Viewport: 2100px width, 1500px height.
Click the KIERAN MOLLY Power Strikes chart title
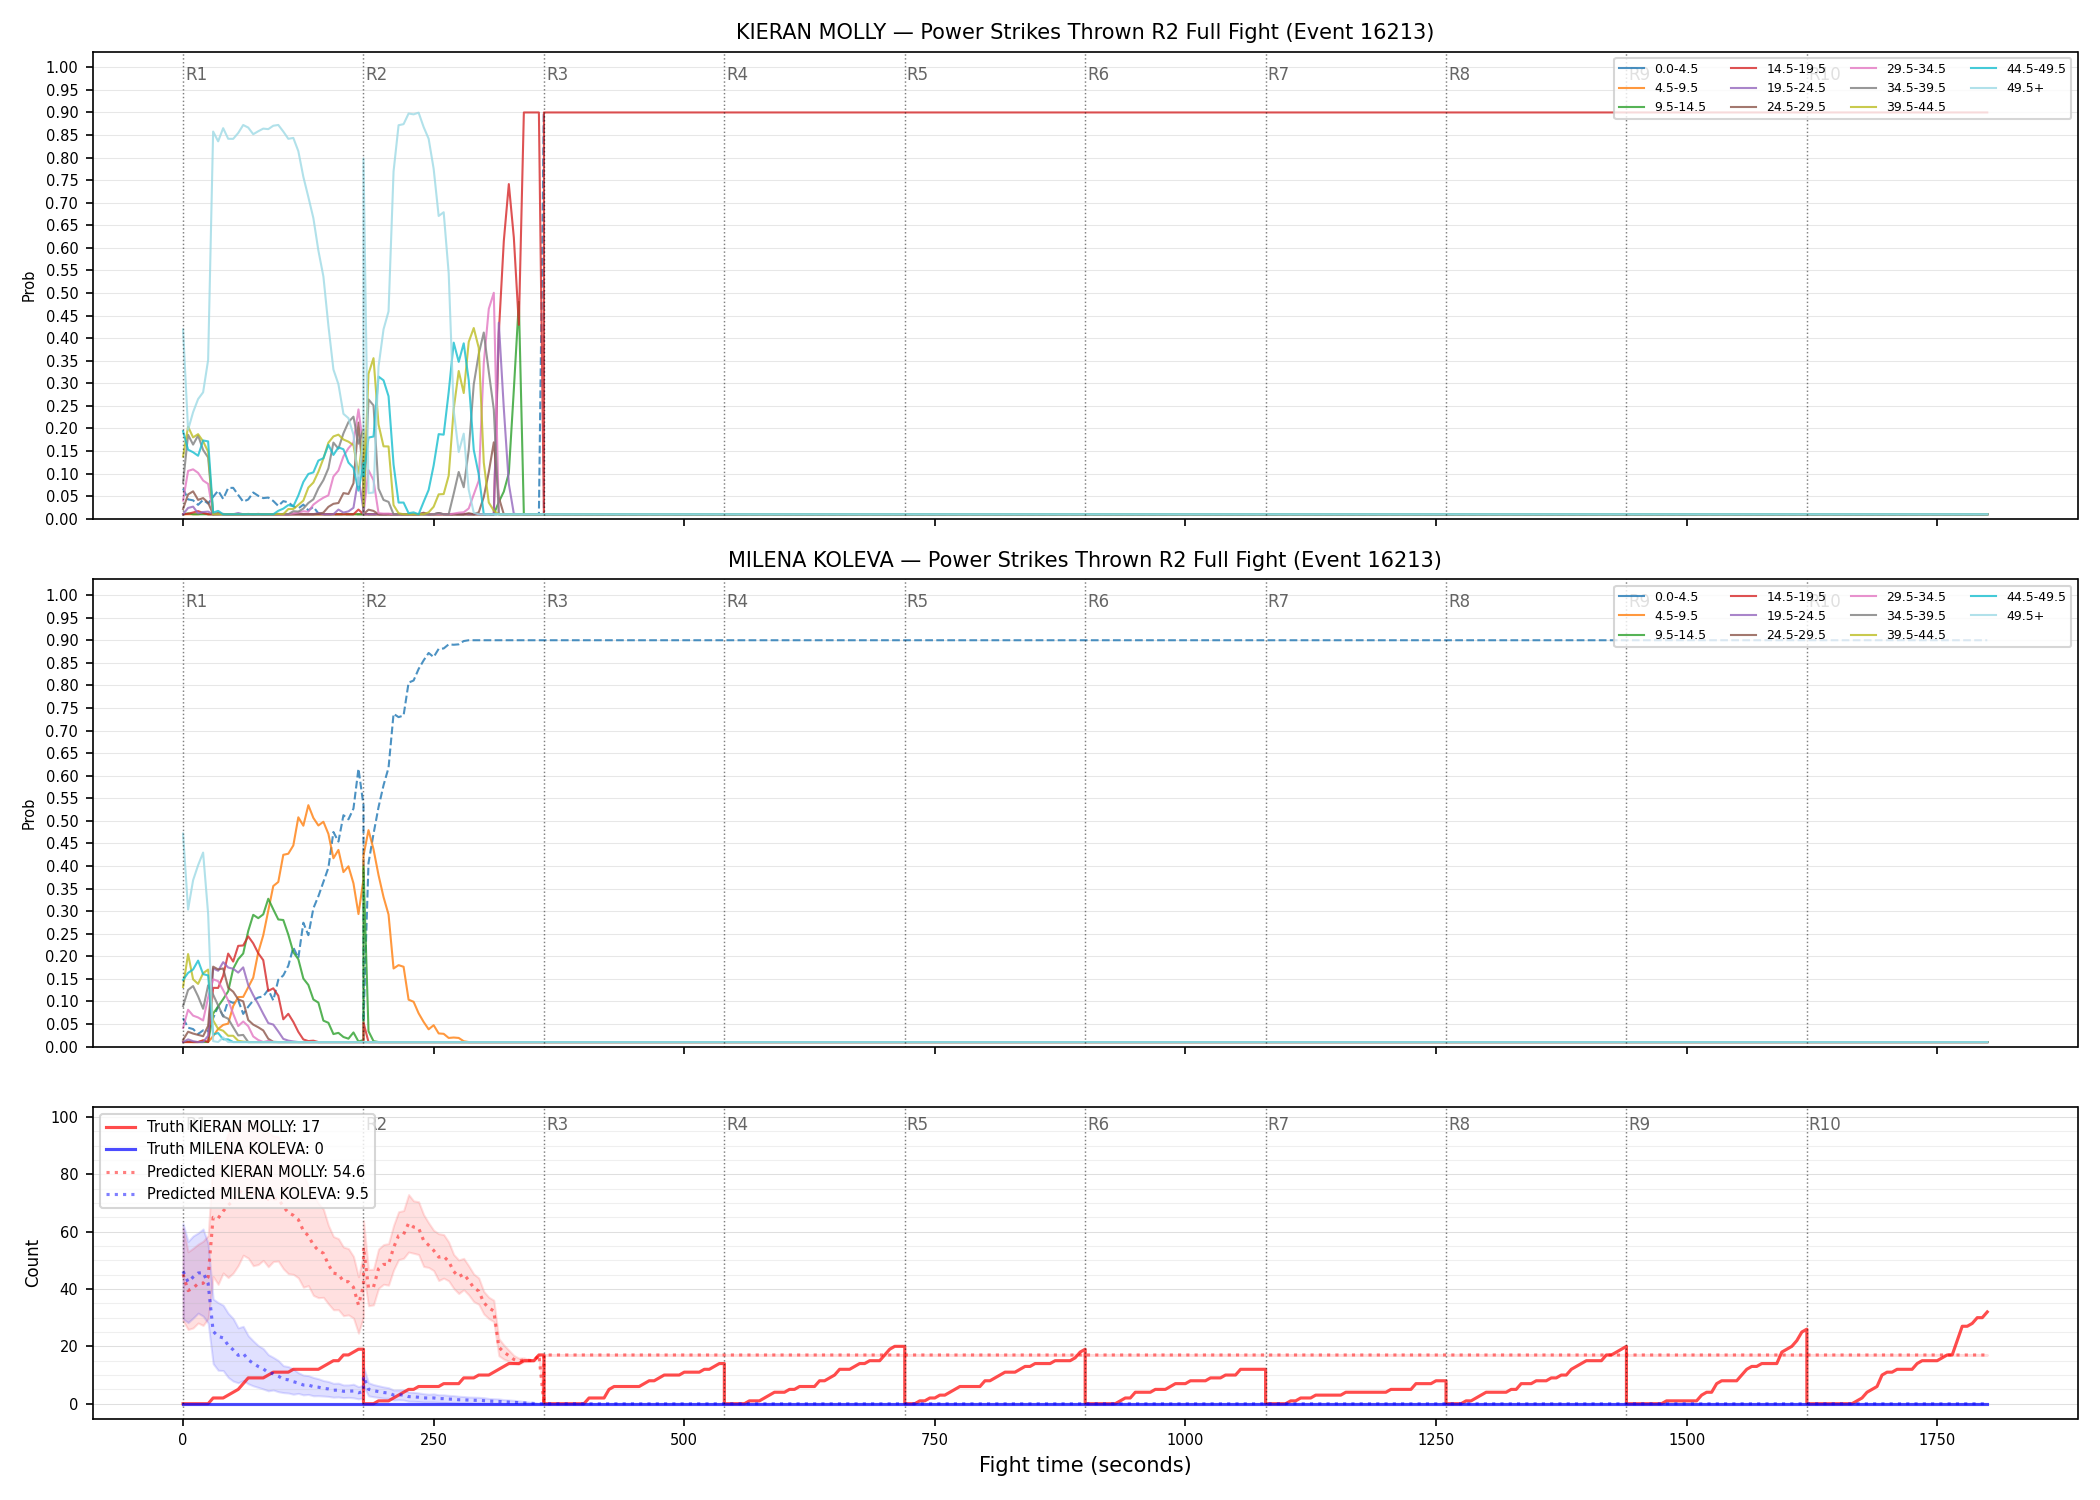[1085, 32]
